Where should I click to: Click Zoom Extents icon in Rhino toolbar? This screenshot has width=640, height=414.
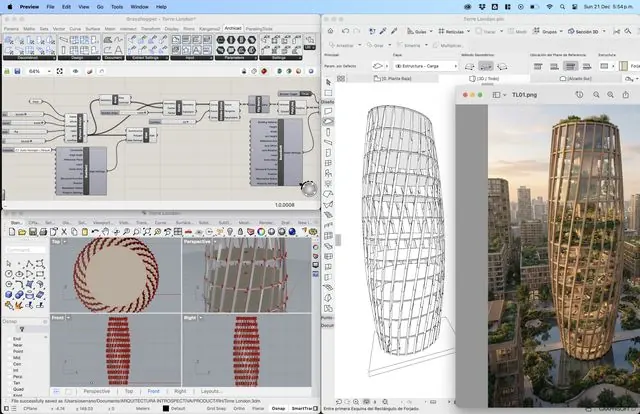click(147, 232)
